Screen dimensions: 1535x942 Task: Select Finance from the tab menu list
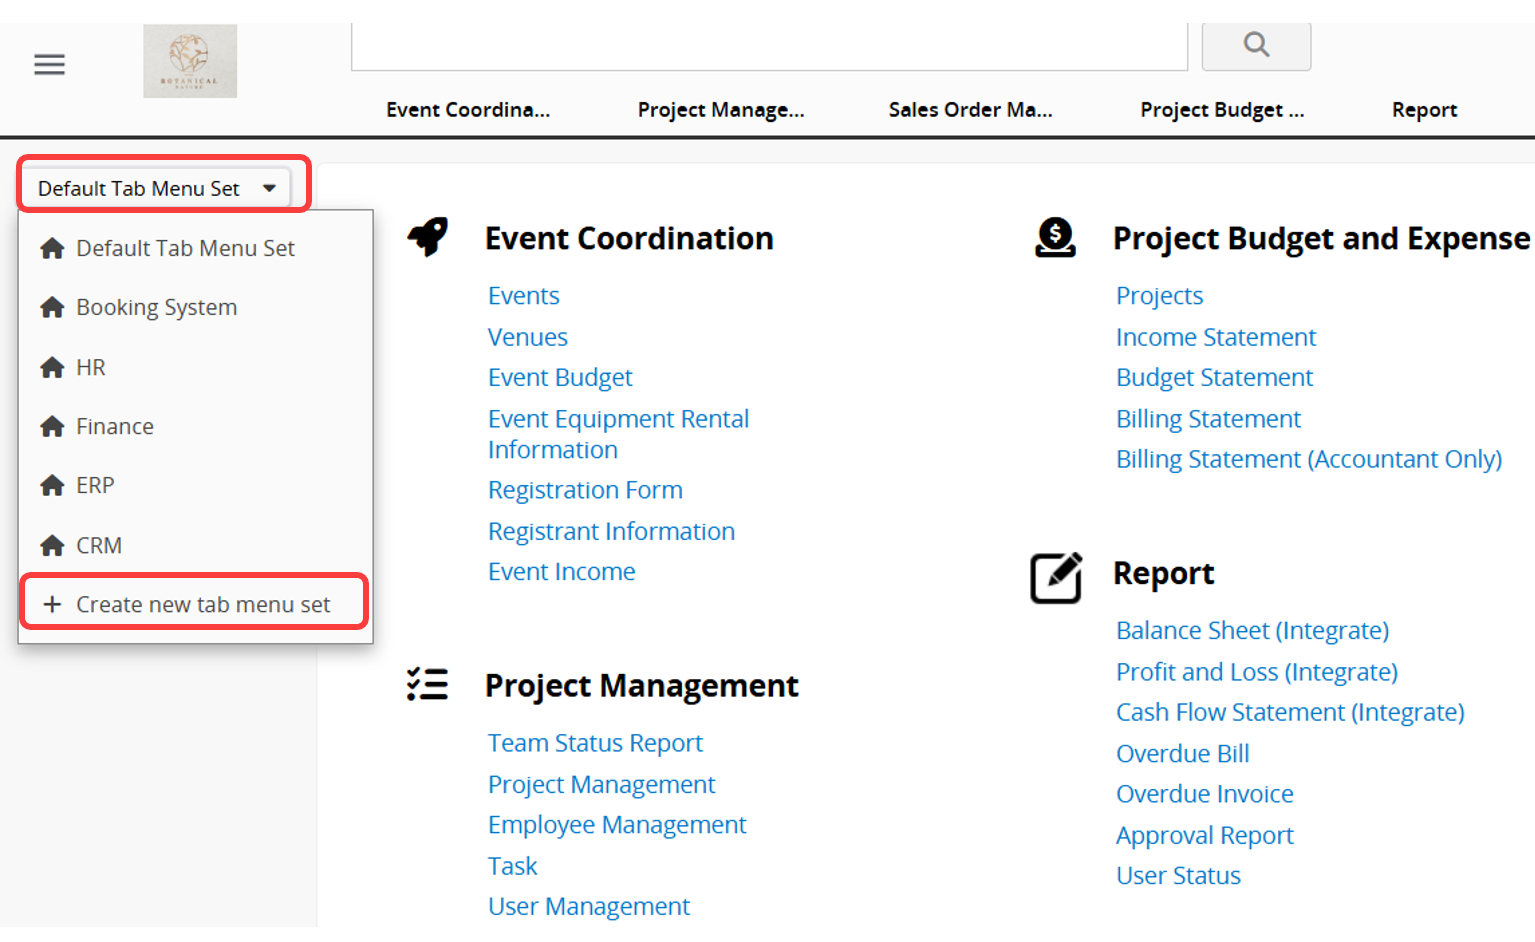115,427
